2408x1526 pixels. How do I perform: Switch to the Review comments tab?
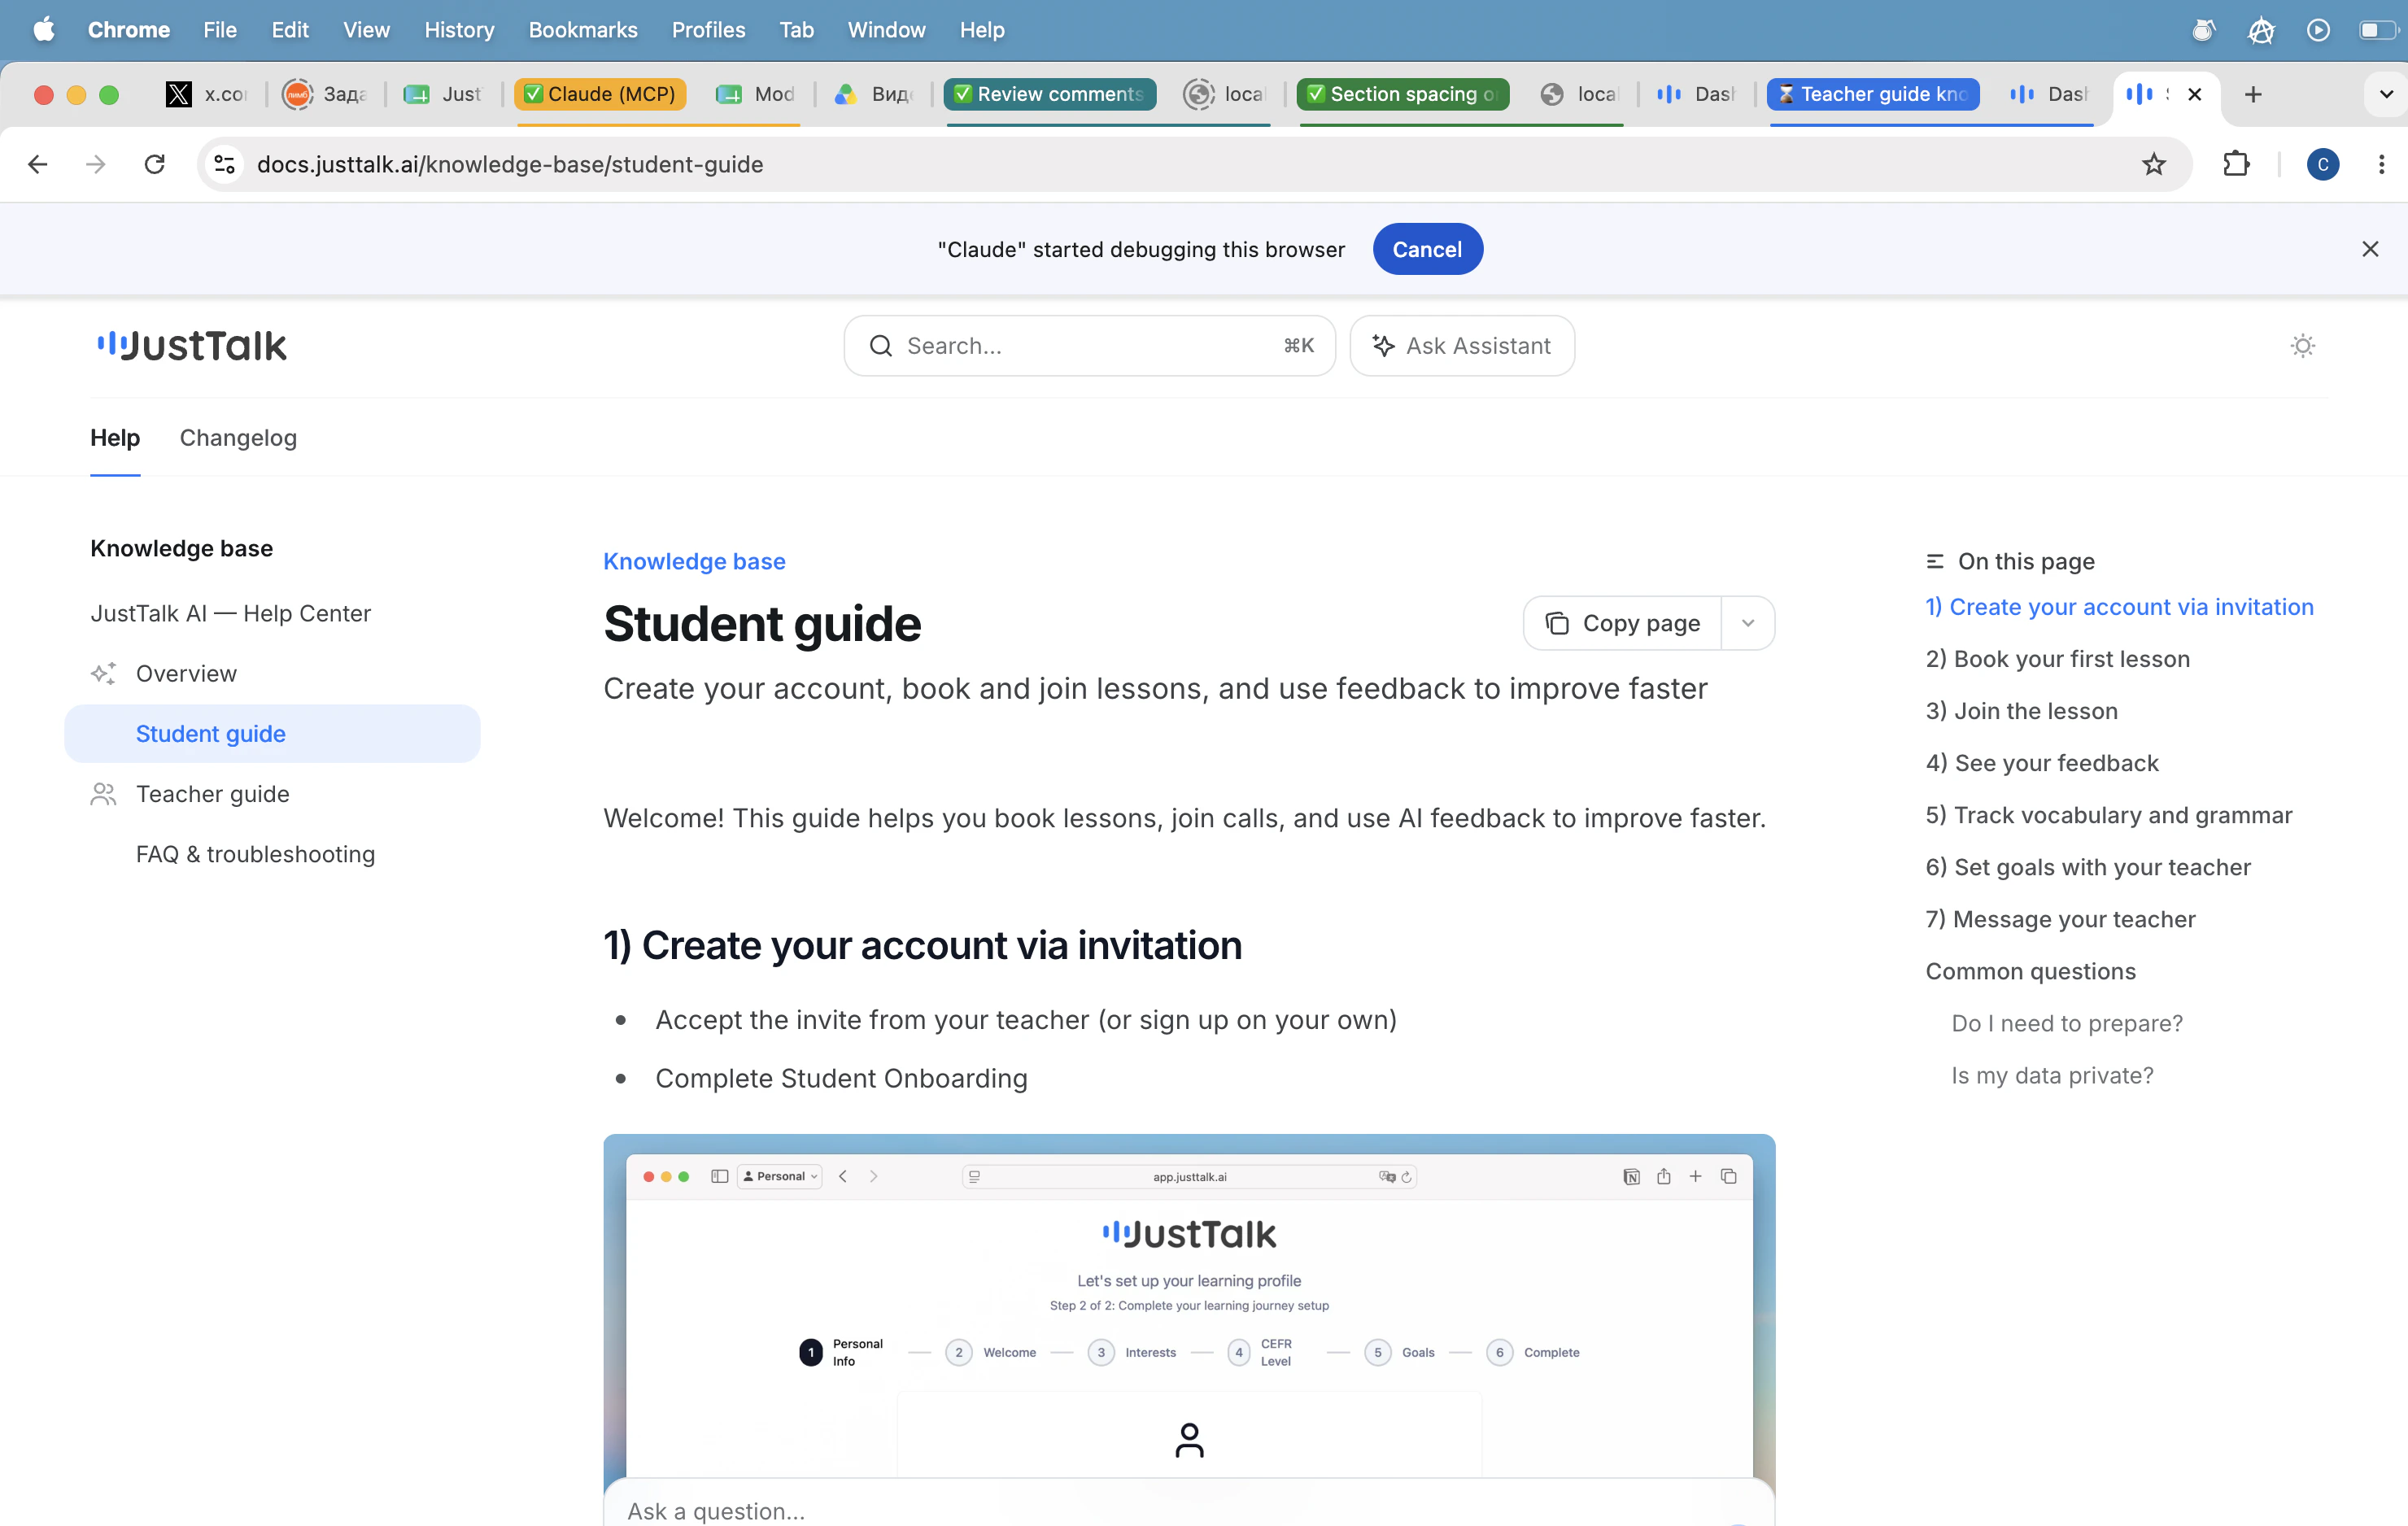pos(1050,94)
